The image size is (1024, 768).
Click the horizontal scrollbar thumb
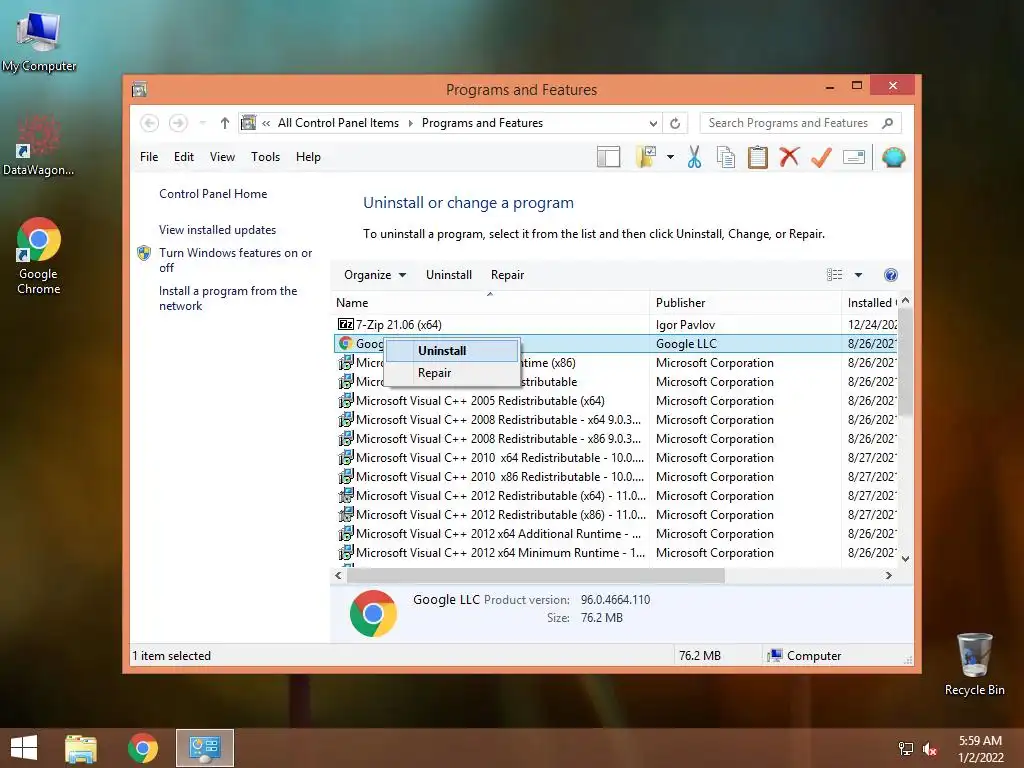tap(536, 575)
